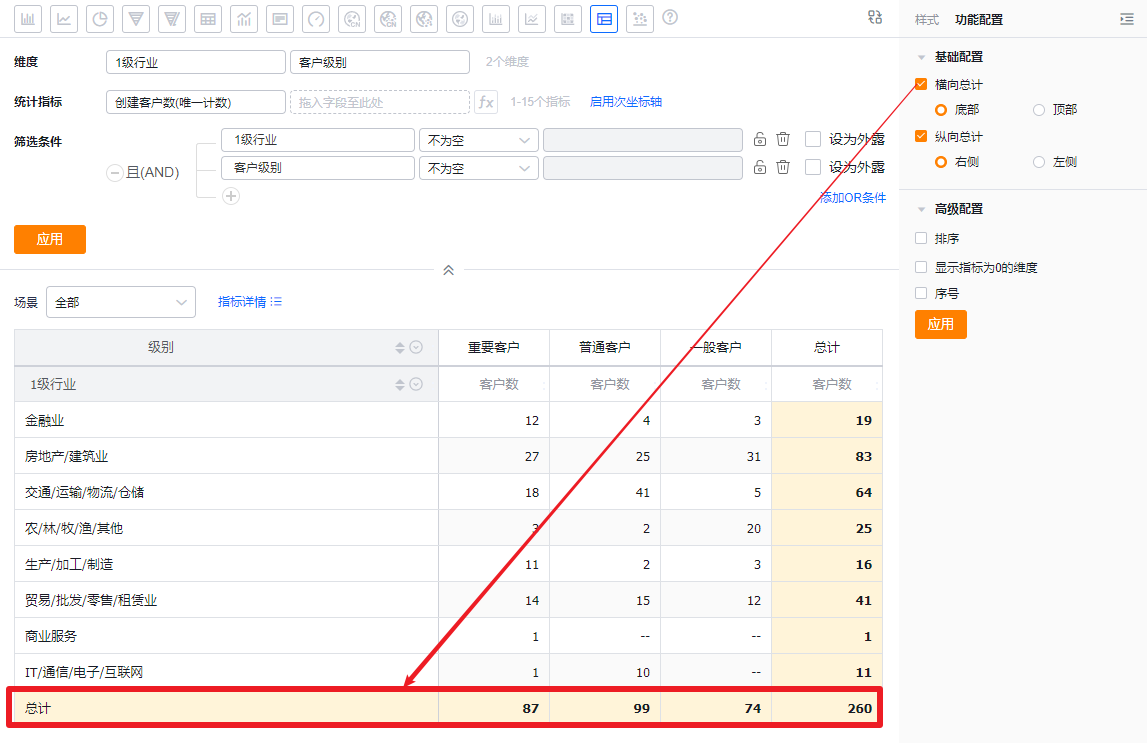Click the lock icon on 客户级别 filter row
The width and height of the screenshot is (1147, 743).
point(760,168)
